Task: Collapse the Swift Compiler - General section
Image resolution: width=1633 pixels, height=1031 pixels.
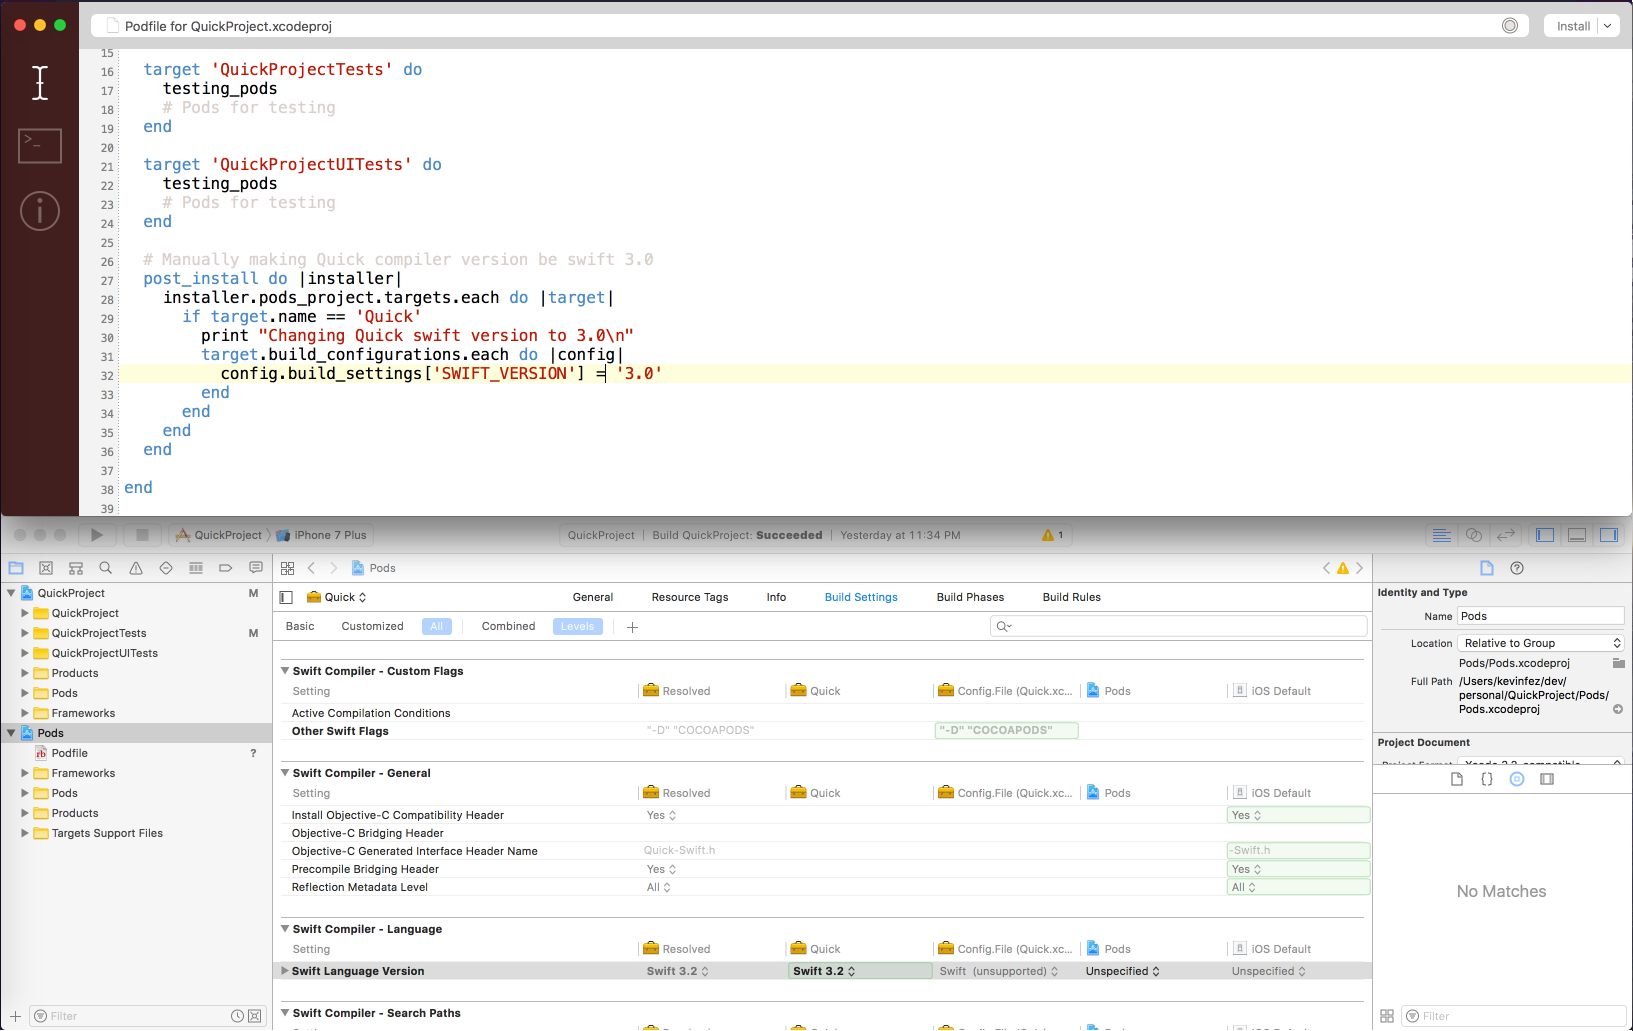Action: pos(285,773)
